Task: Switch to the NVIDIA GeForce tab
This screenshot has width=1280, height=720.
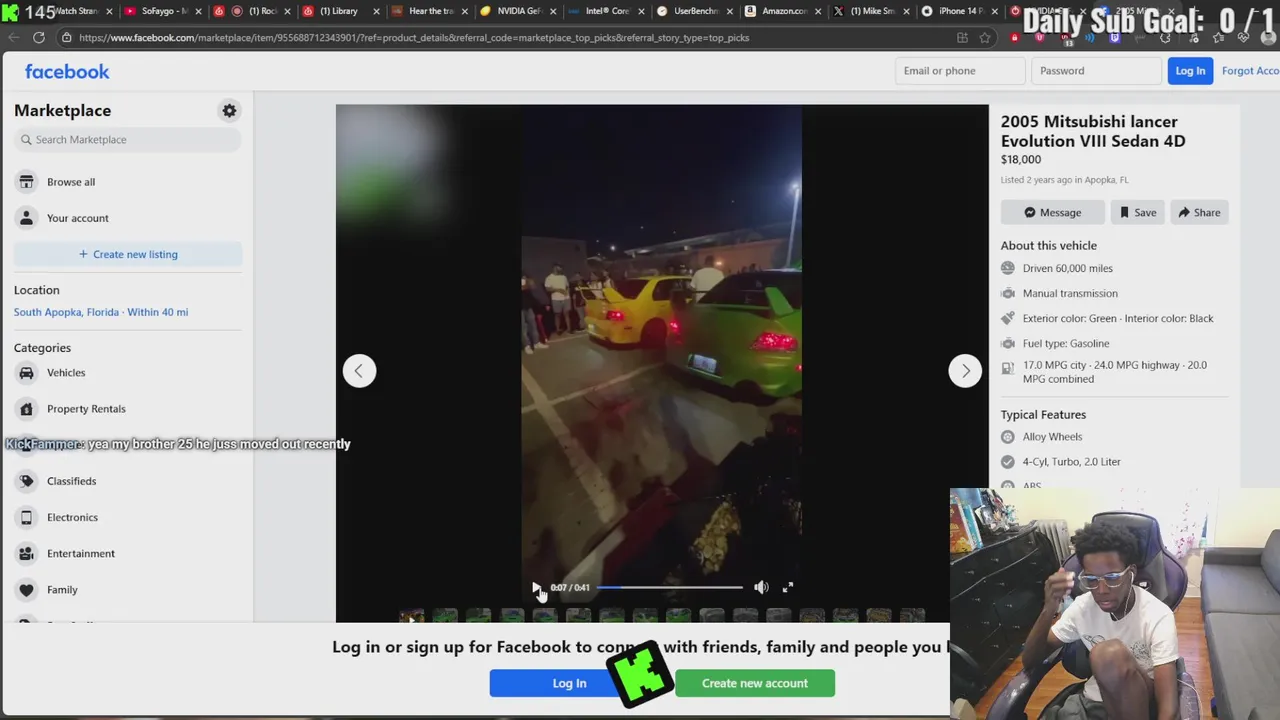Action: [x=517, y=11]
